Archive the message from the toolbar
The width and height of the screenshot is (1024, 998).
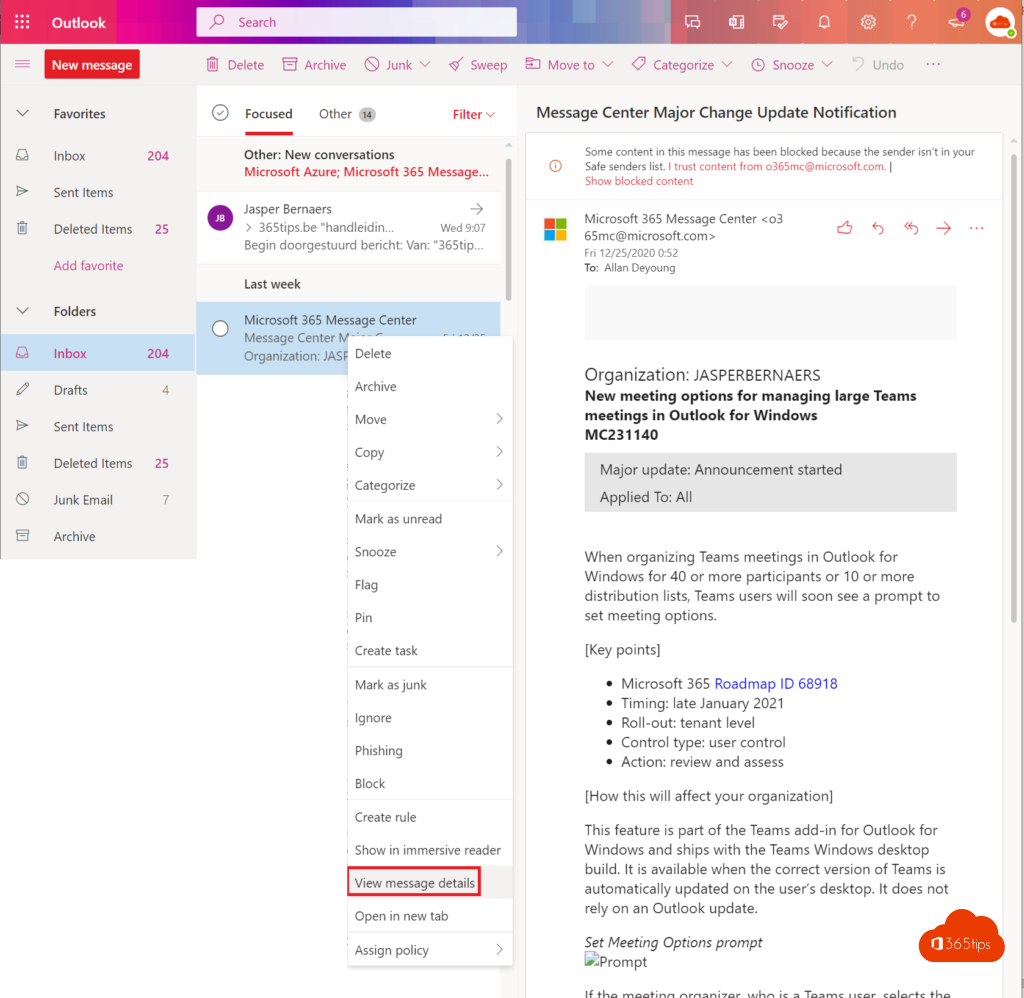[x=314, y=65]
